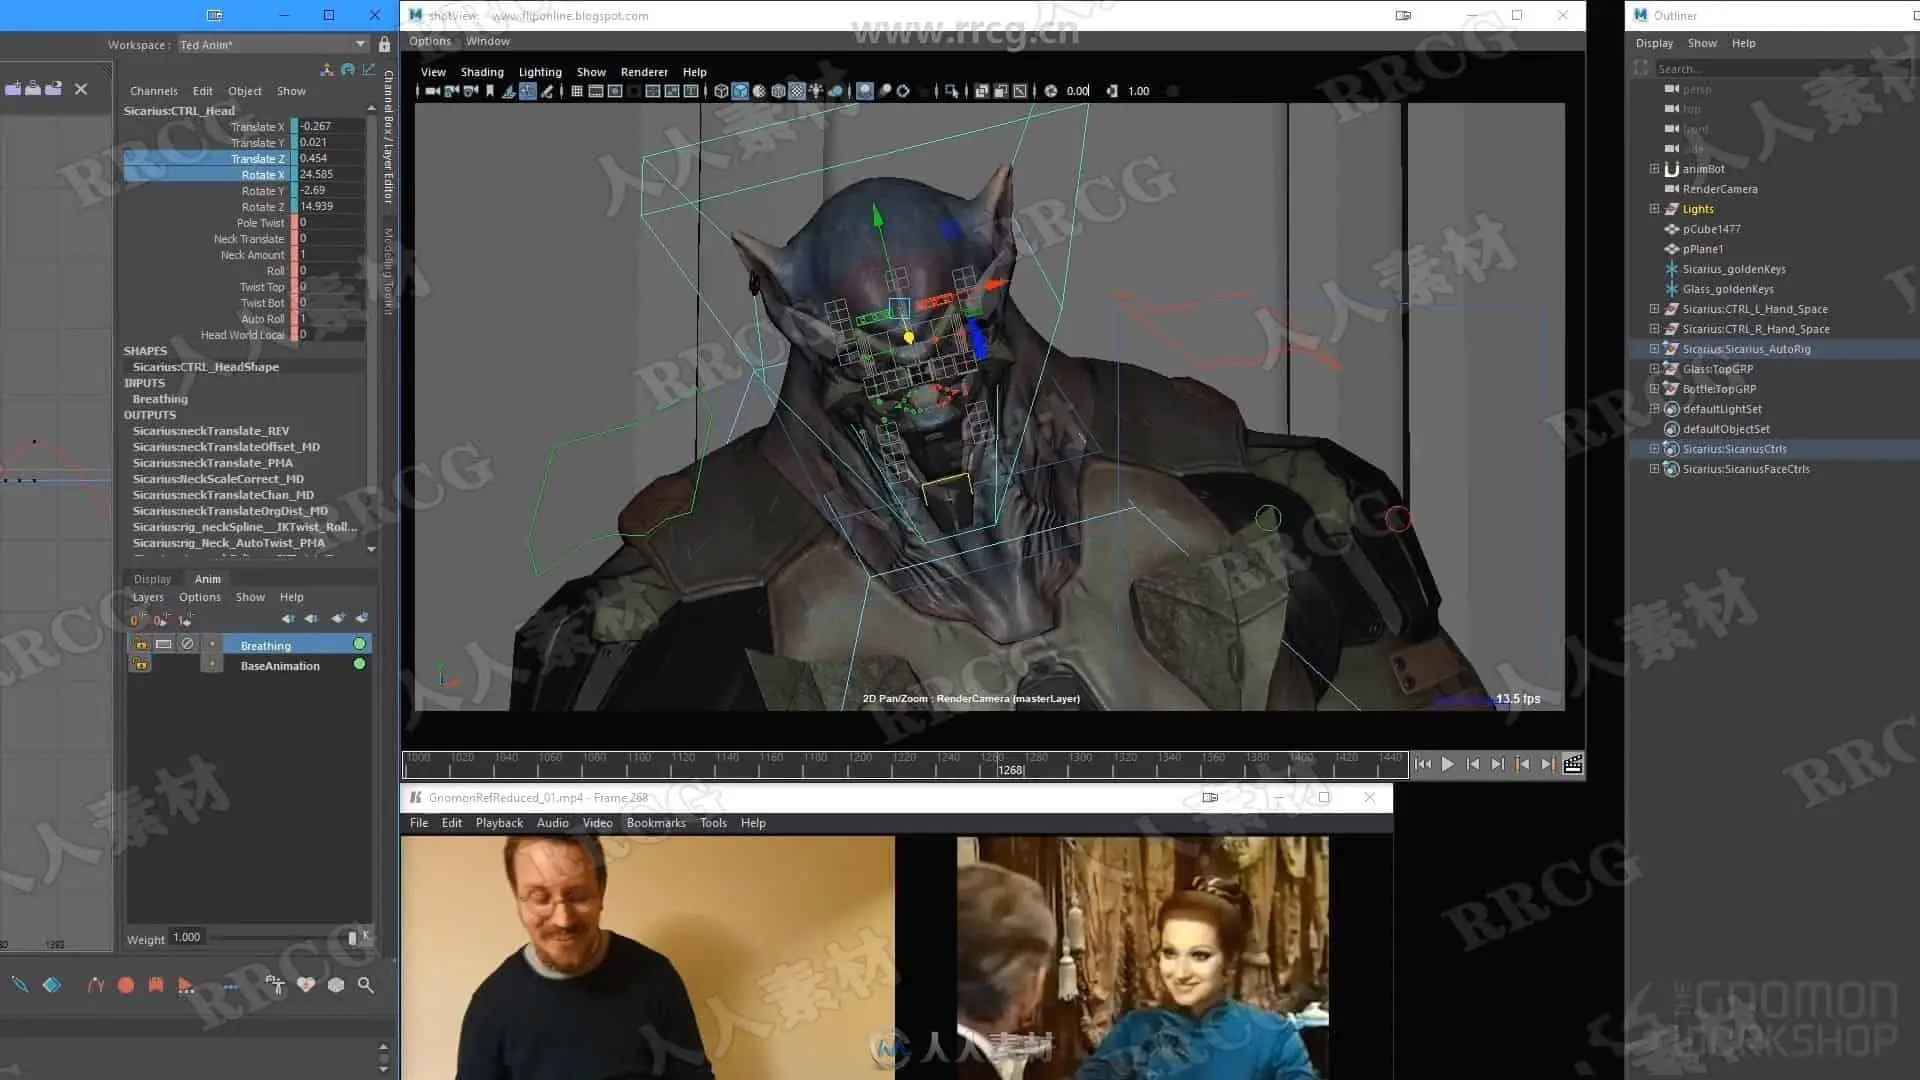Open the Workspace Ted Anim dropdown
The height and width of the screenshot is (1080, 1920).
273,45
